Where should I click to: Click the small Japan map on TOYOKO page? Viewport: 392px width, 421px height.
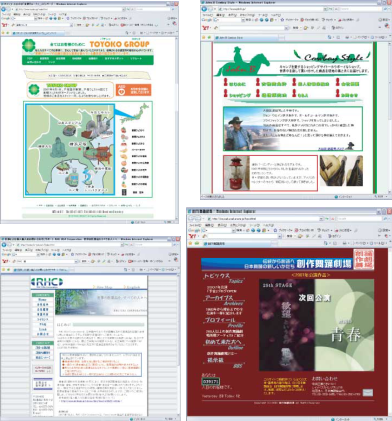[x=136, y=114]
